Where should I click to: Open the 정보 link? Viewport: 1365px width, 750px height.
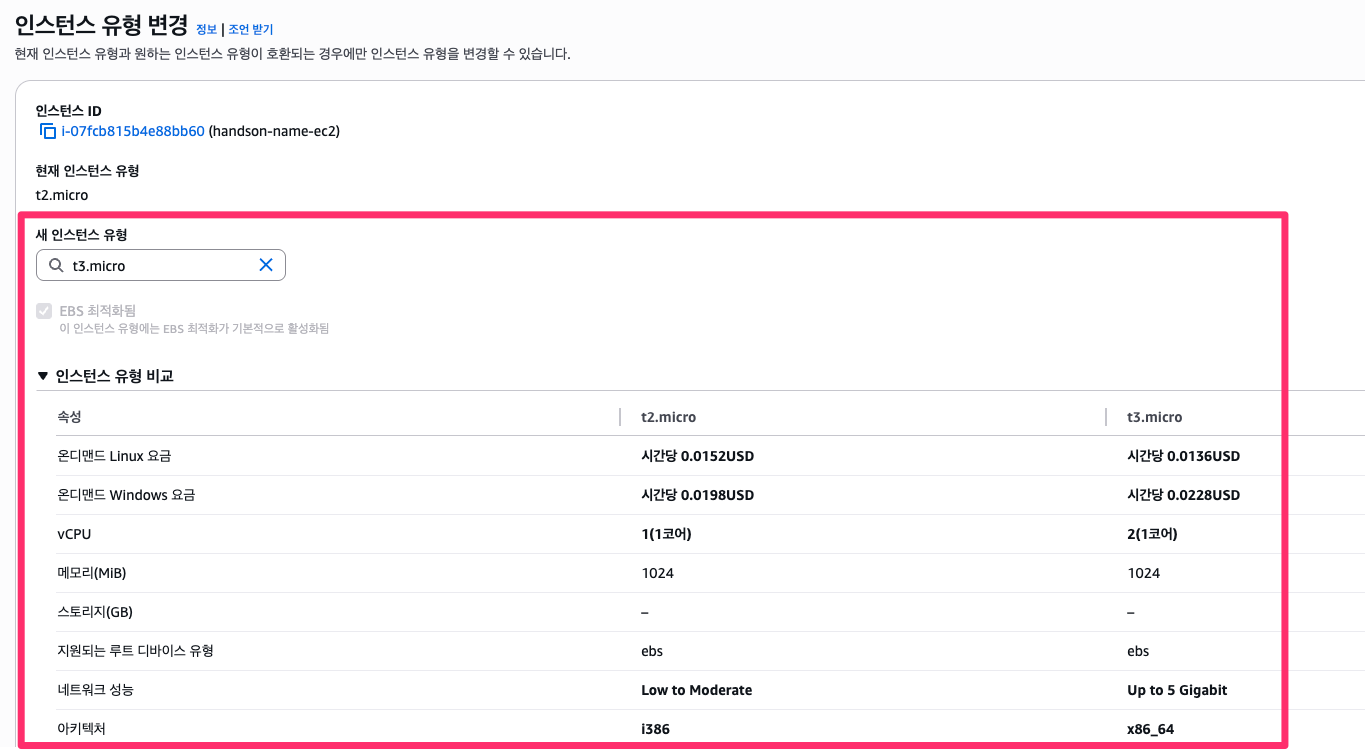coord(206,30)
